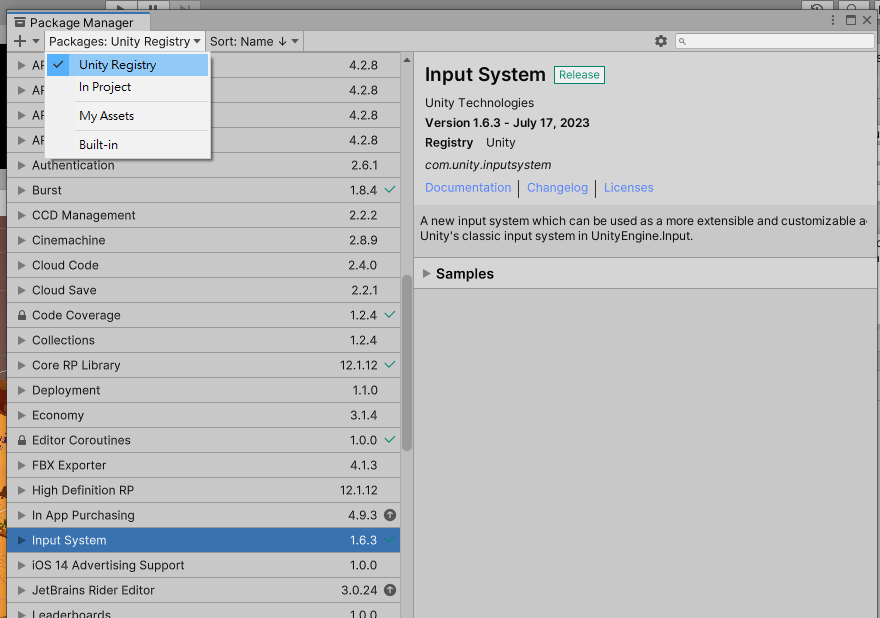
Task: Open the Packages: Unity Registry dropdown
Action: tap(125, 42)
